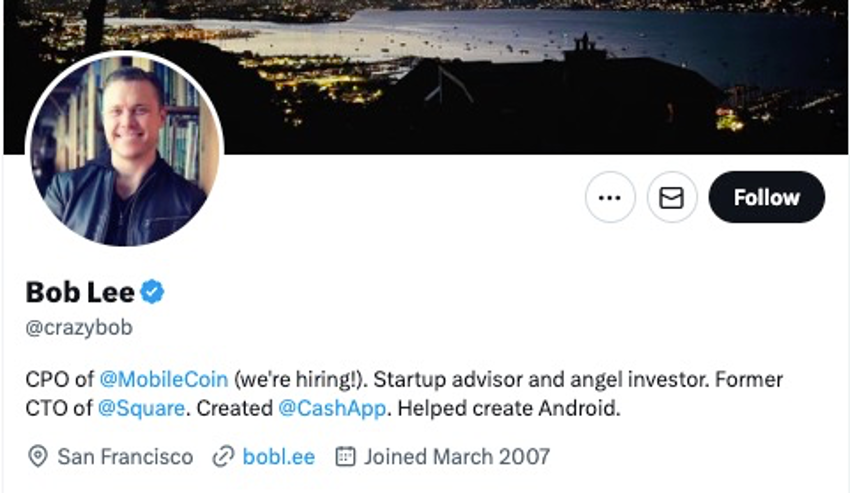Screen dimensions: 852x493
Task: Click the calendar icon beside join date
Action: coord(345,457)
